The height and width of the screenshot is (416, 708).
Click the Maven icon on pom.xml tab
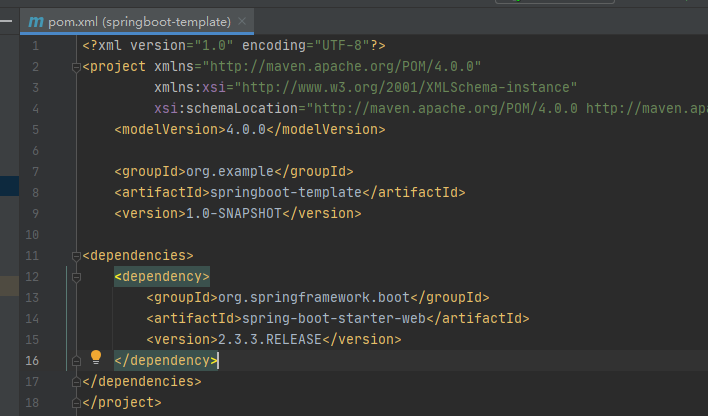pos(36,20)
